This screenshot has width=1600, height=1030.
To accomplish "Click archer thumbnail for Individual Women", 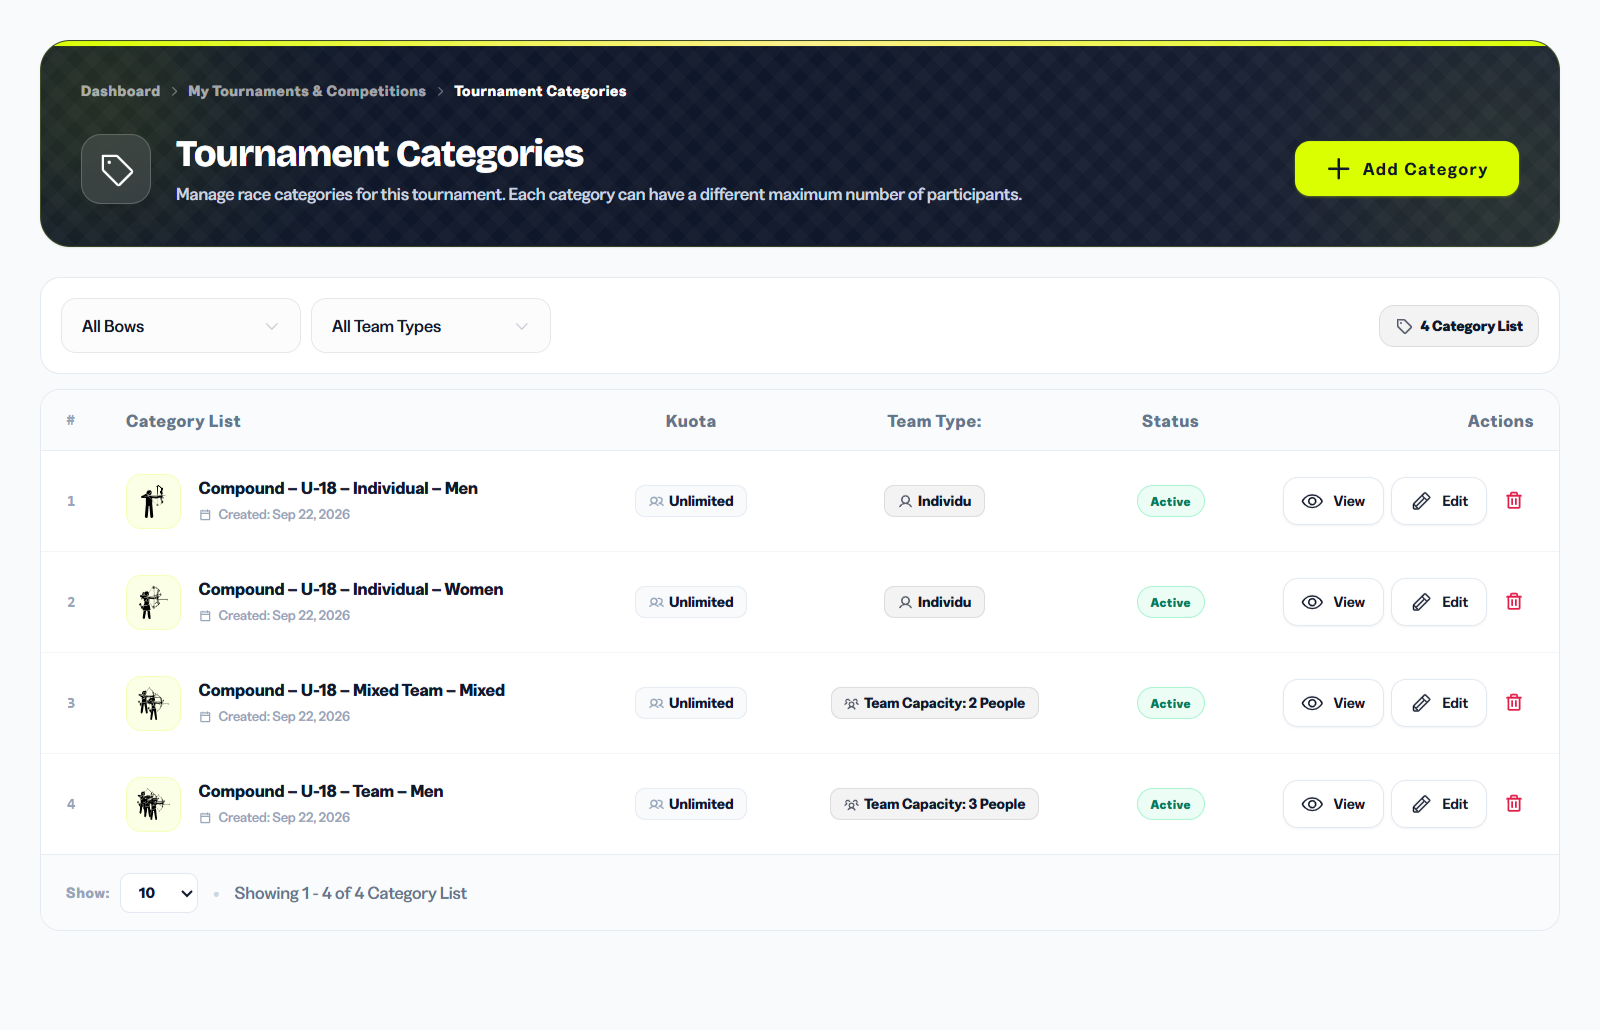I will pos(153,602).
